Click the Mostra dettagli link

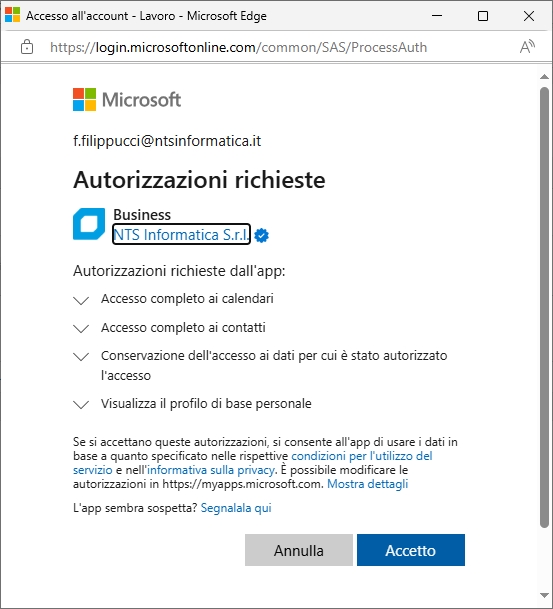(x=367, y=484)
